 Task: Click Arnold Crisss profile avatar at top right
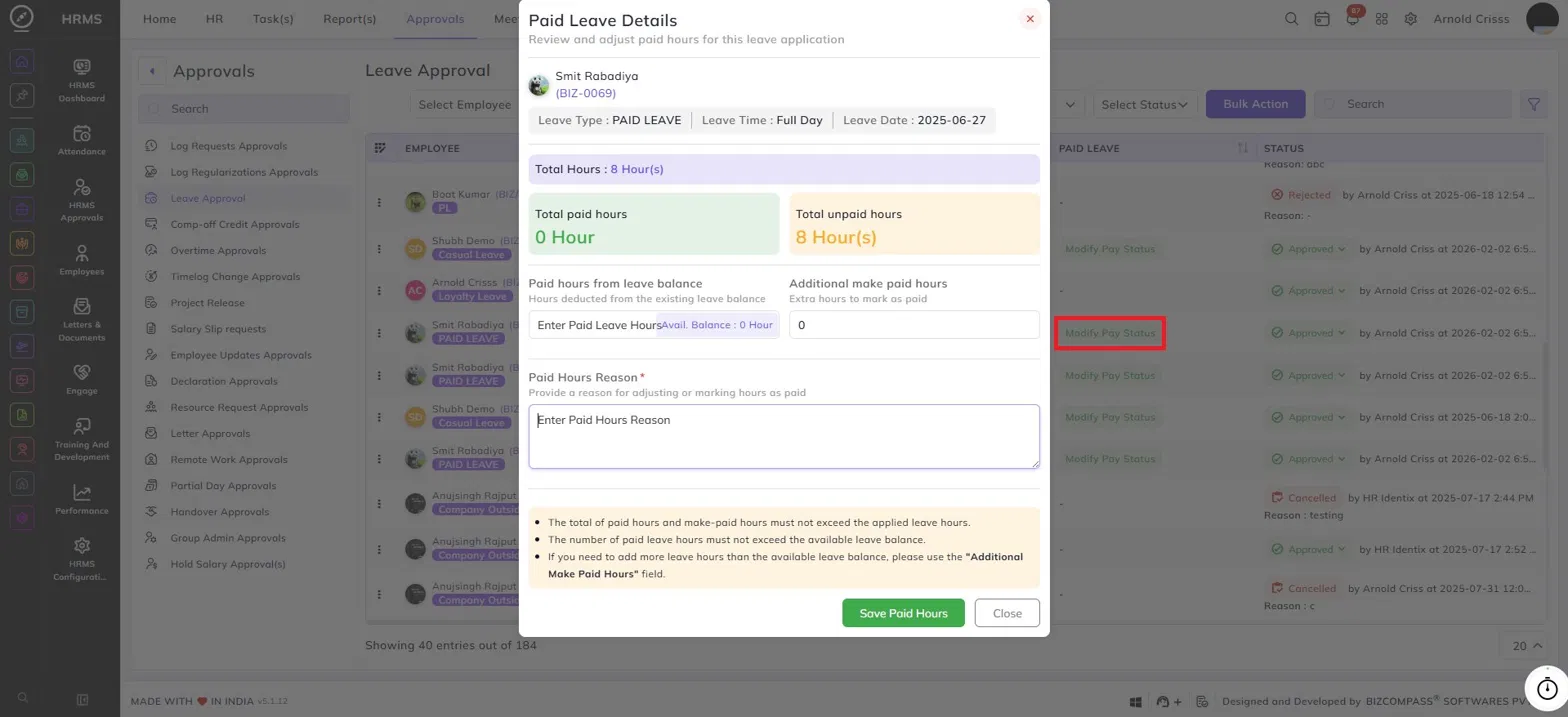pos(1544,19)
